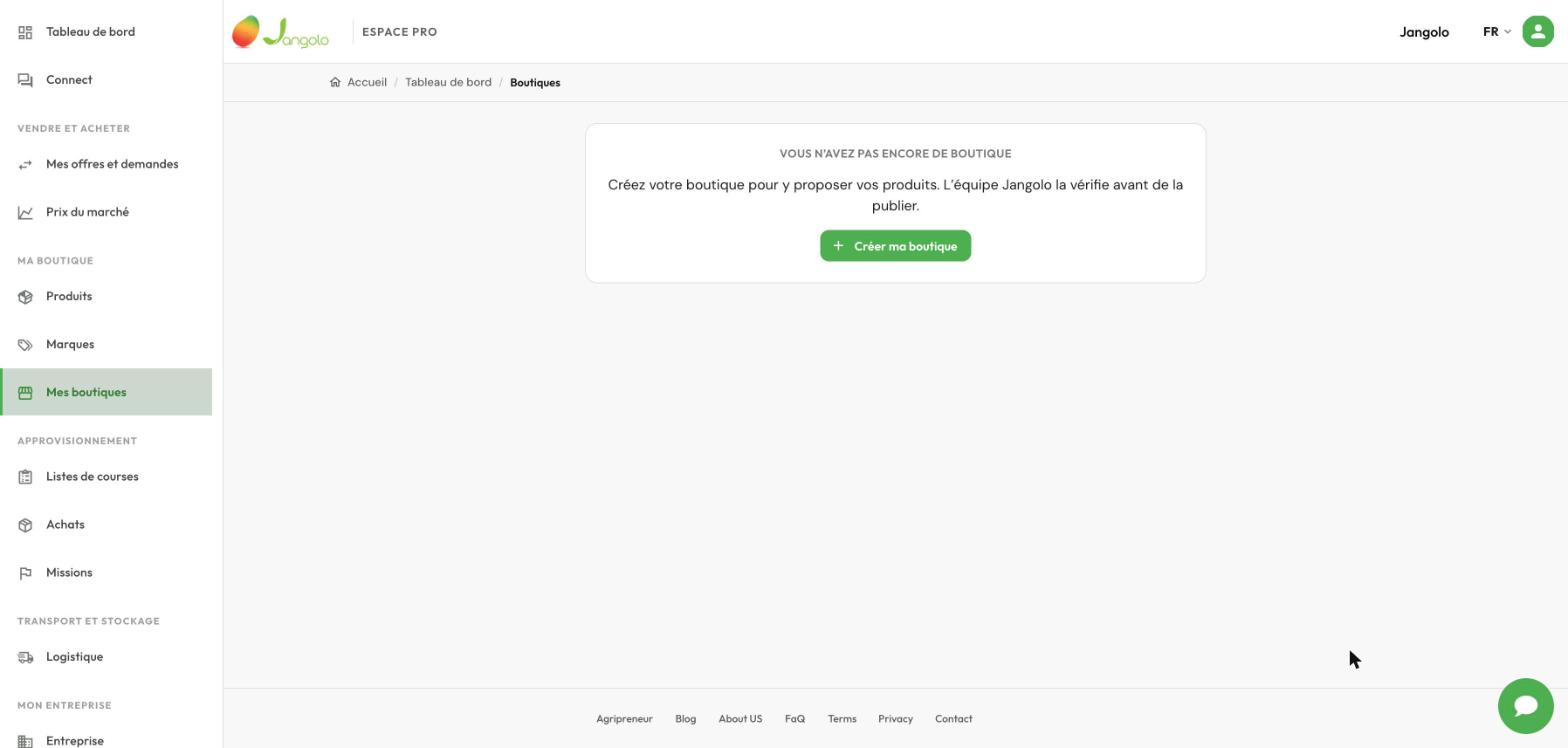This screenshot has height=748, width=1568.
Task: Open the user profile avatar icon
Action: pos(1537,32)
